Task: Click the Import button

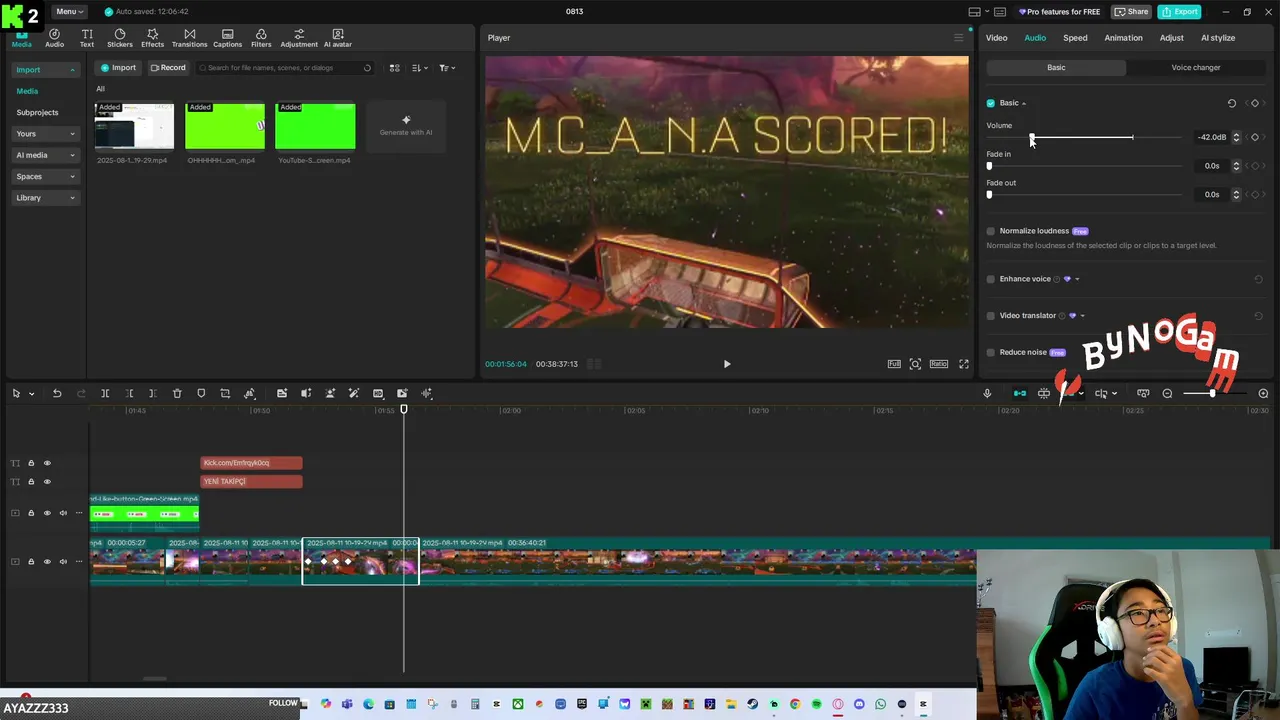Action: (118, 68)
